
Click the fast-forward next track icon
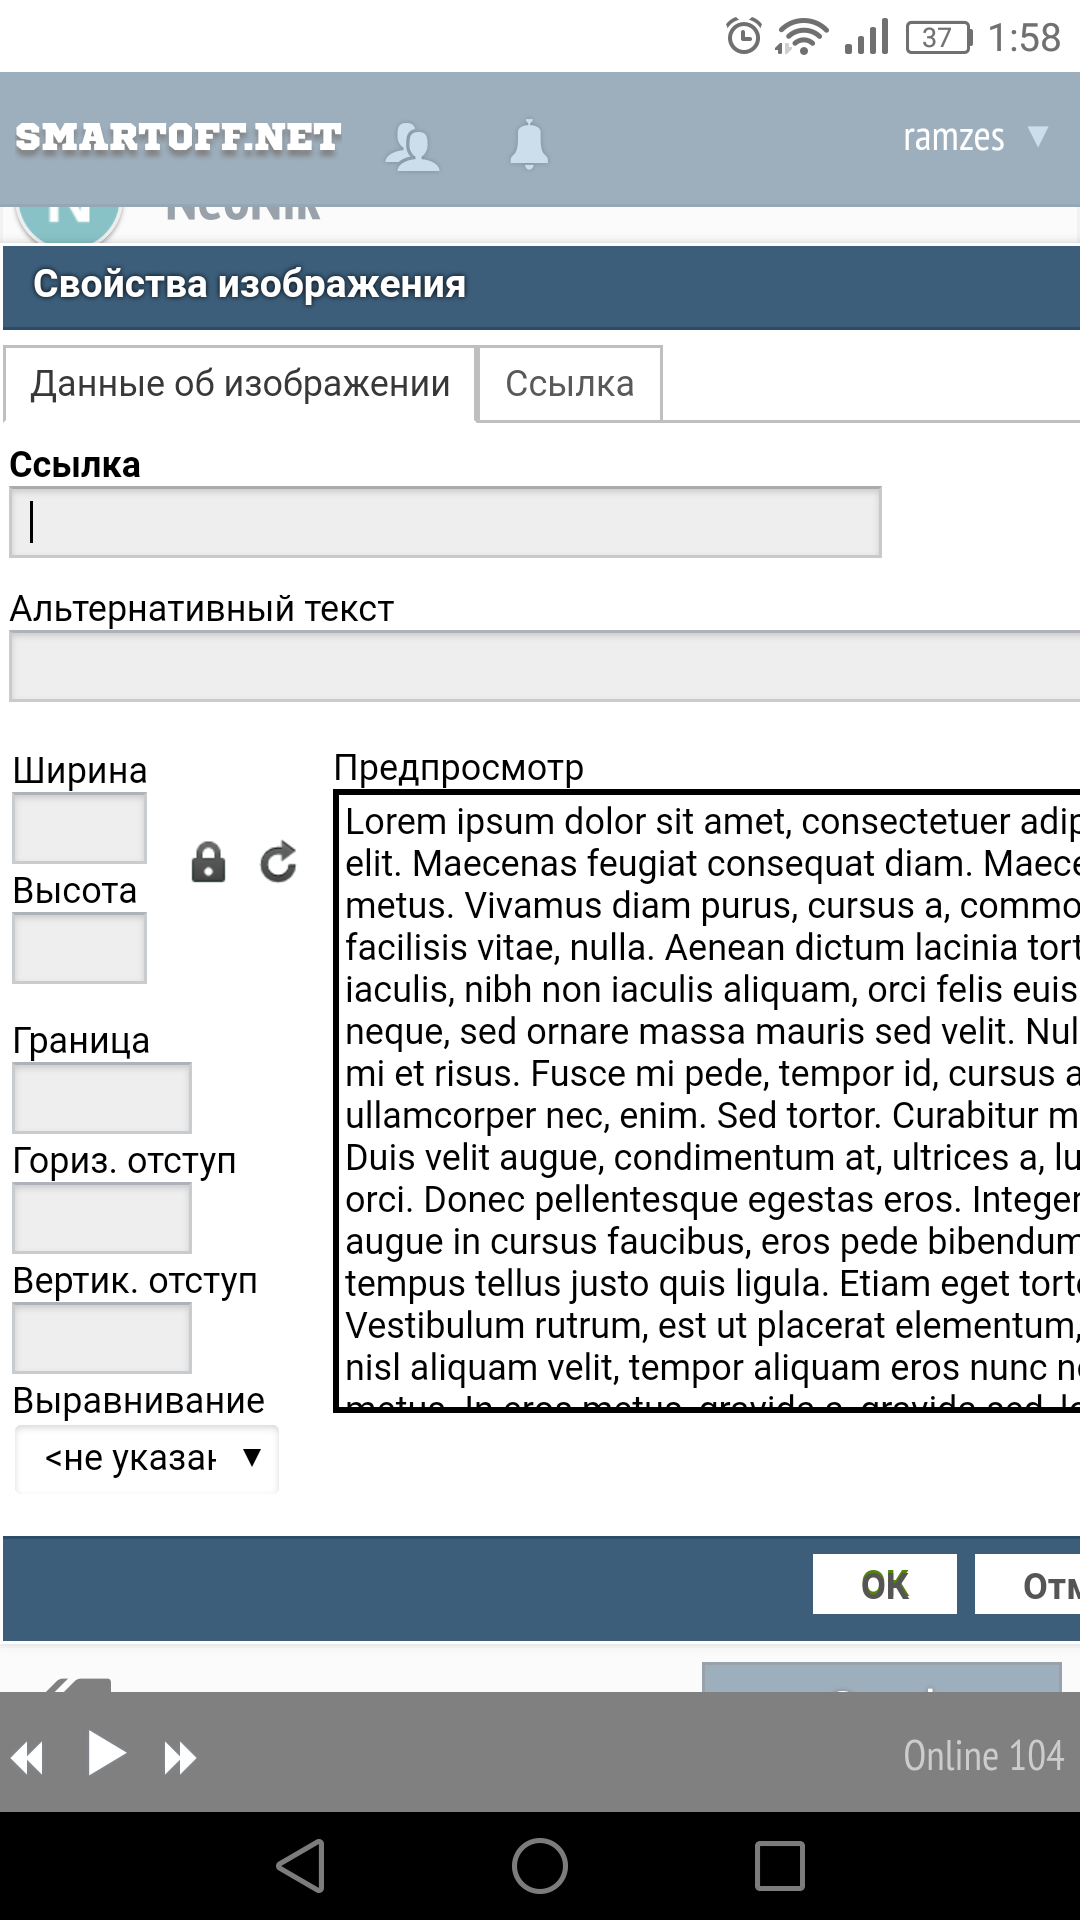click(180, 1757)
